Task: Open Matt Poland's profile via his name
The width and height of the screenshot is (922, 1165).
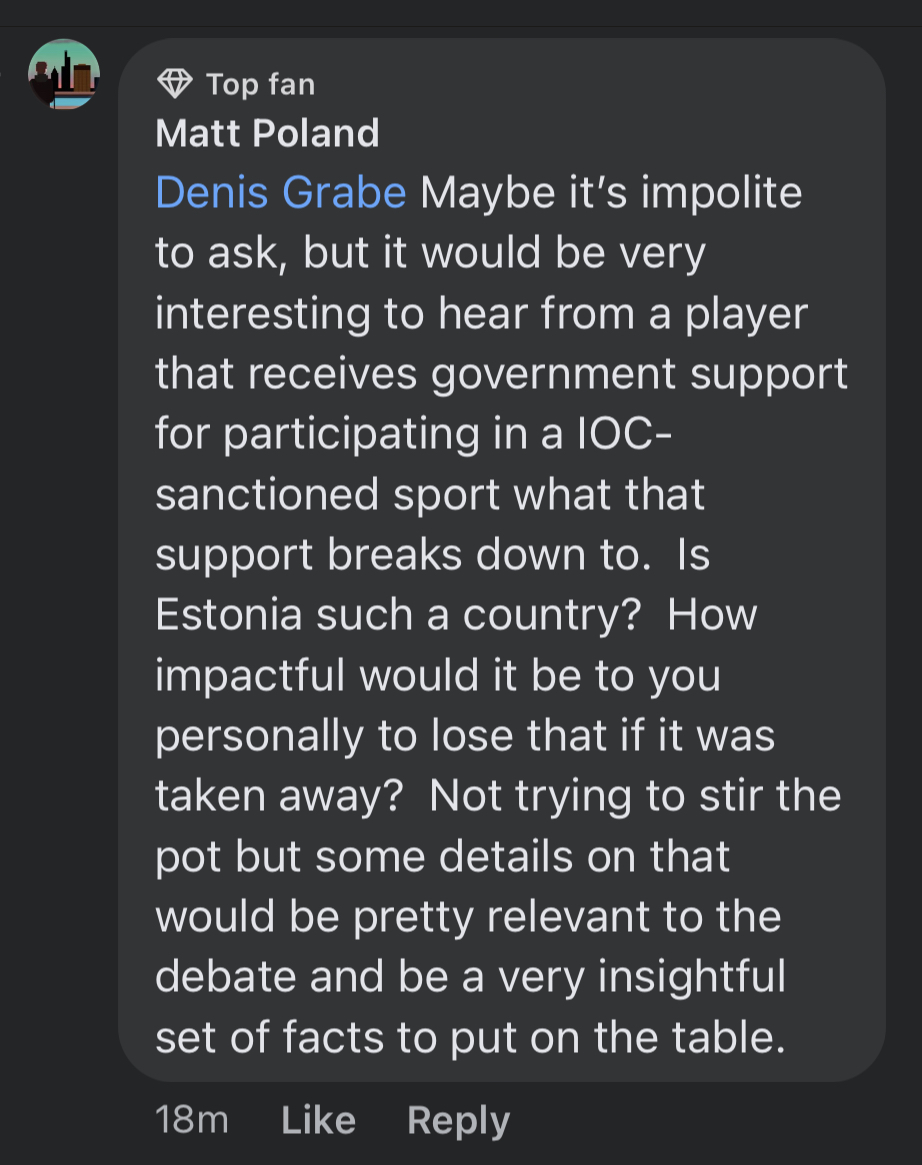Action: pyautogui.click(x=267, y=133)
